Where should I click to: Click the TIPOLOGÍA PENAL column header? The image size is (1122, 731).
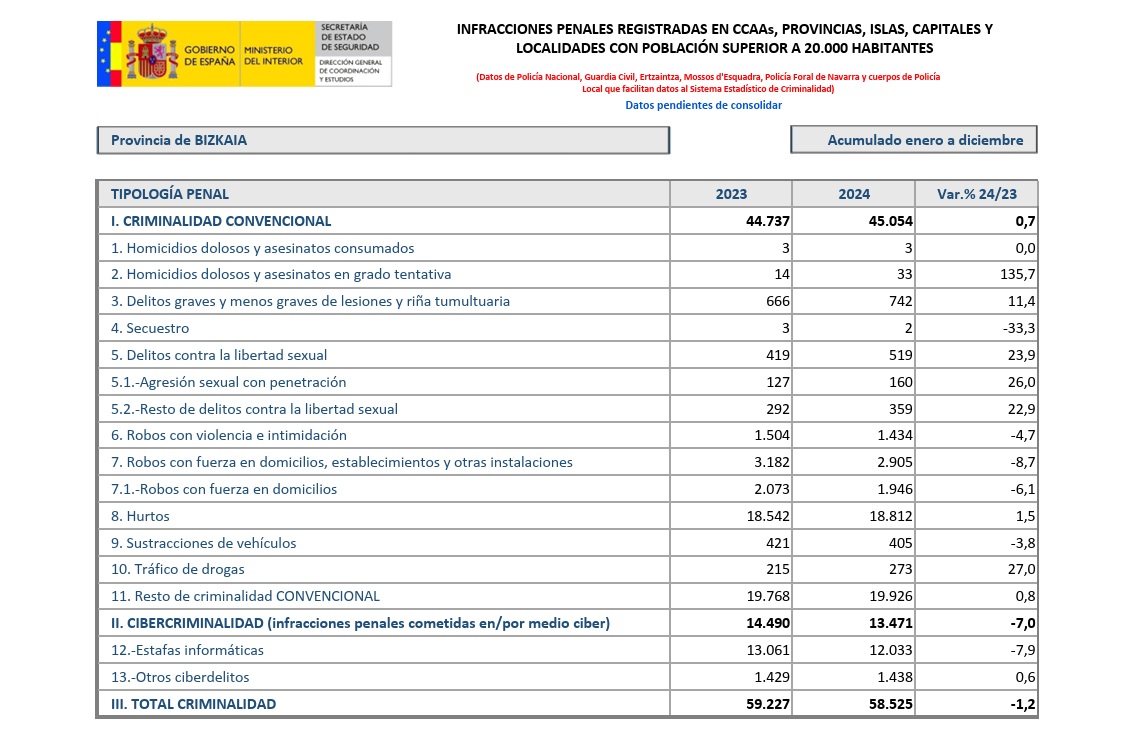(x=169, y=194)
